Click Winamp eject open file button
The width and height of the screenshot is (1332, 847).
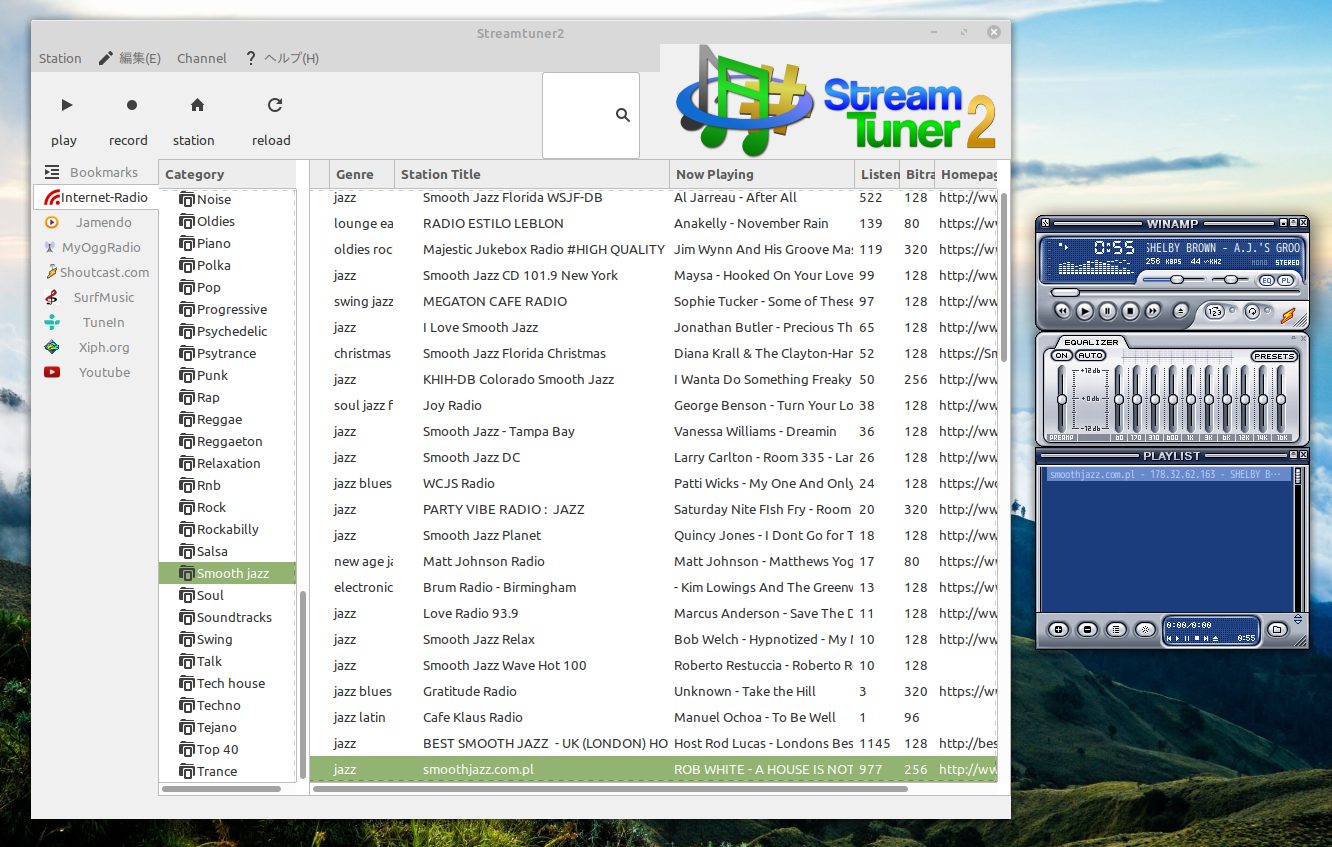[1181, 311]
